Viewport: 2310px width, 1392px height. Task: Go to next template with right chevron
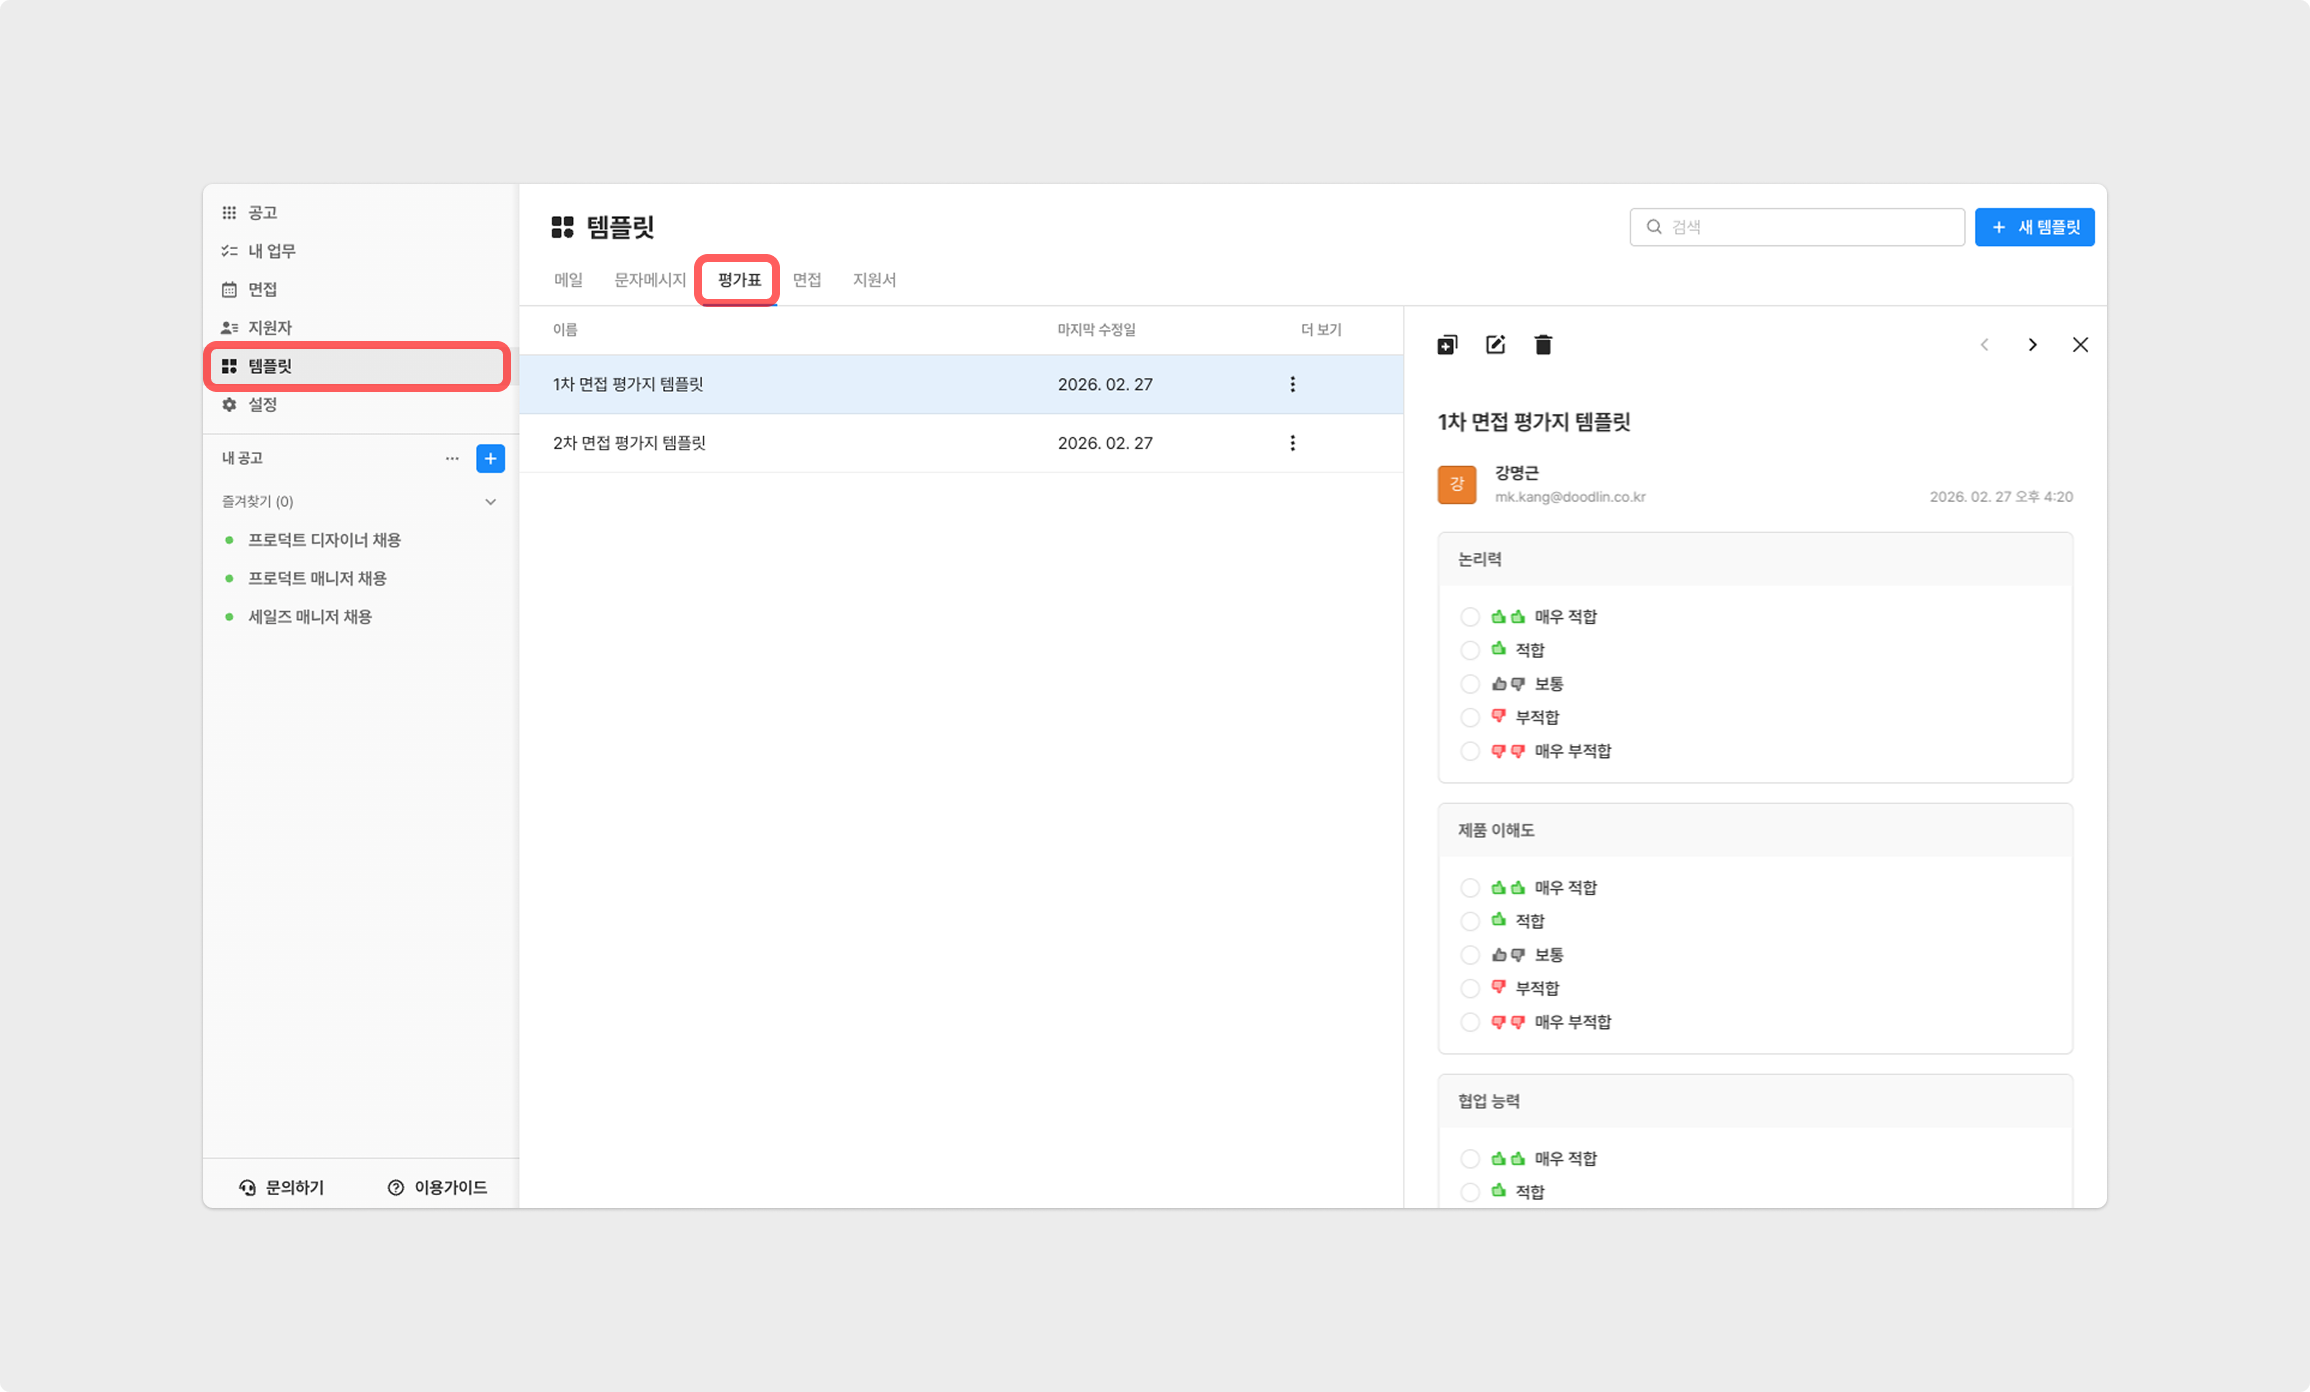tap(2032, 345)
